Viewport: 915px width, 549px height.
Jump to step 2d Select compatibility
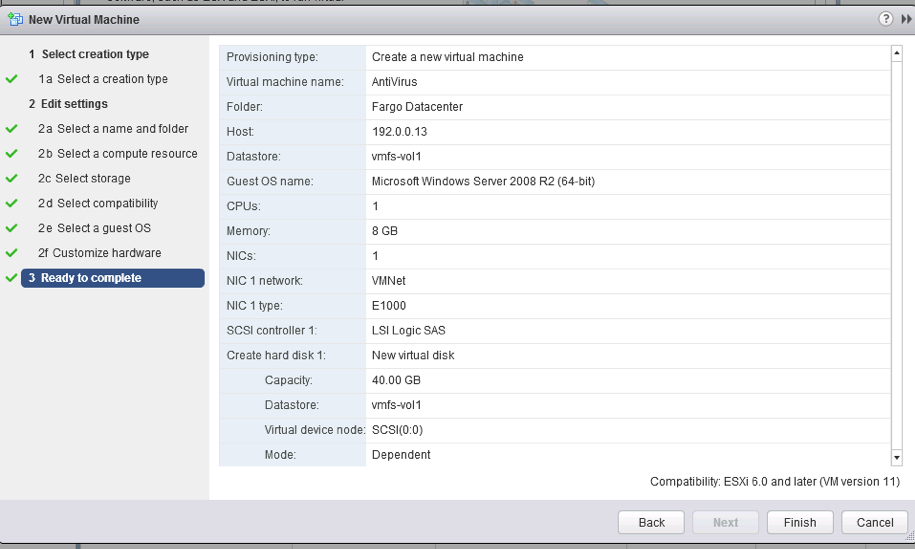(98, 204)
